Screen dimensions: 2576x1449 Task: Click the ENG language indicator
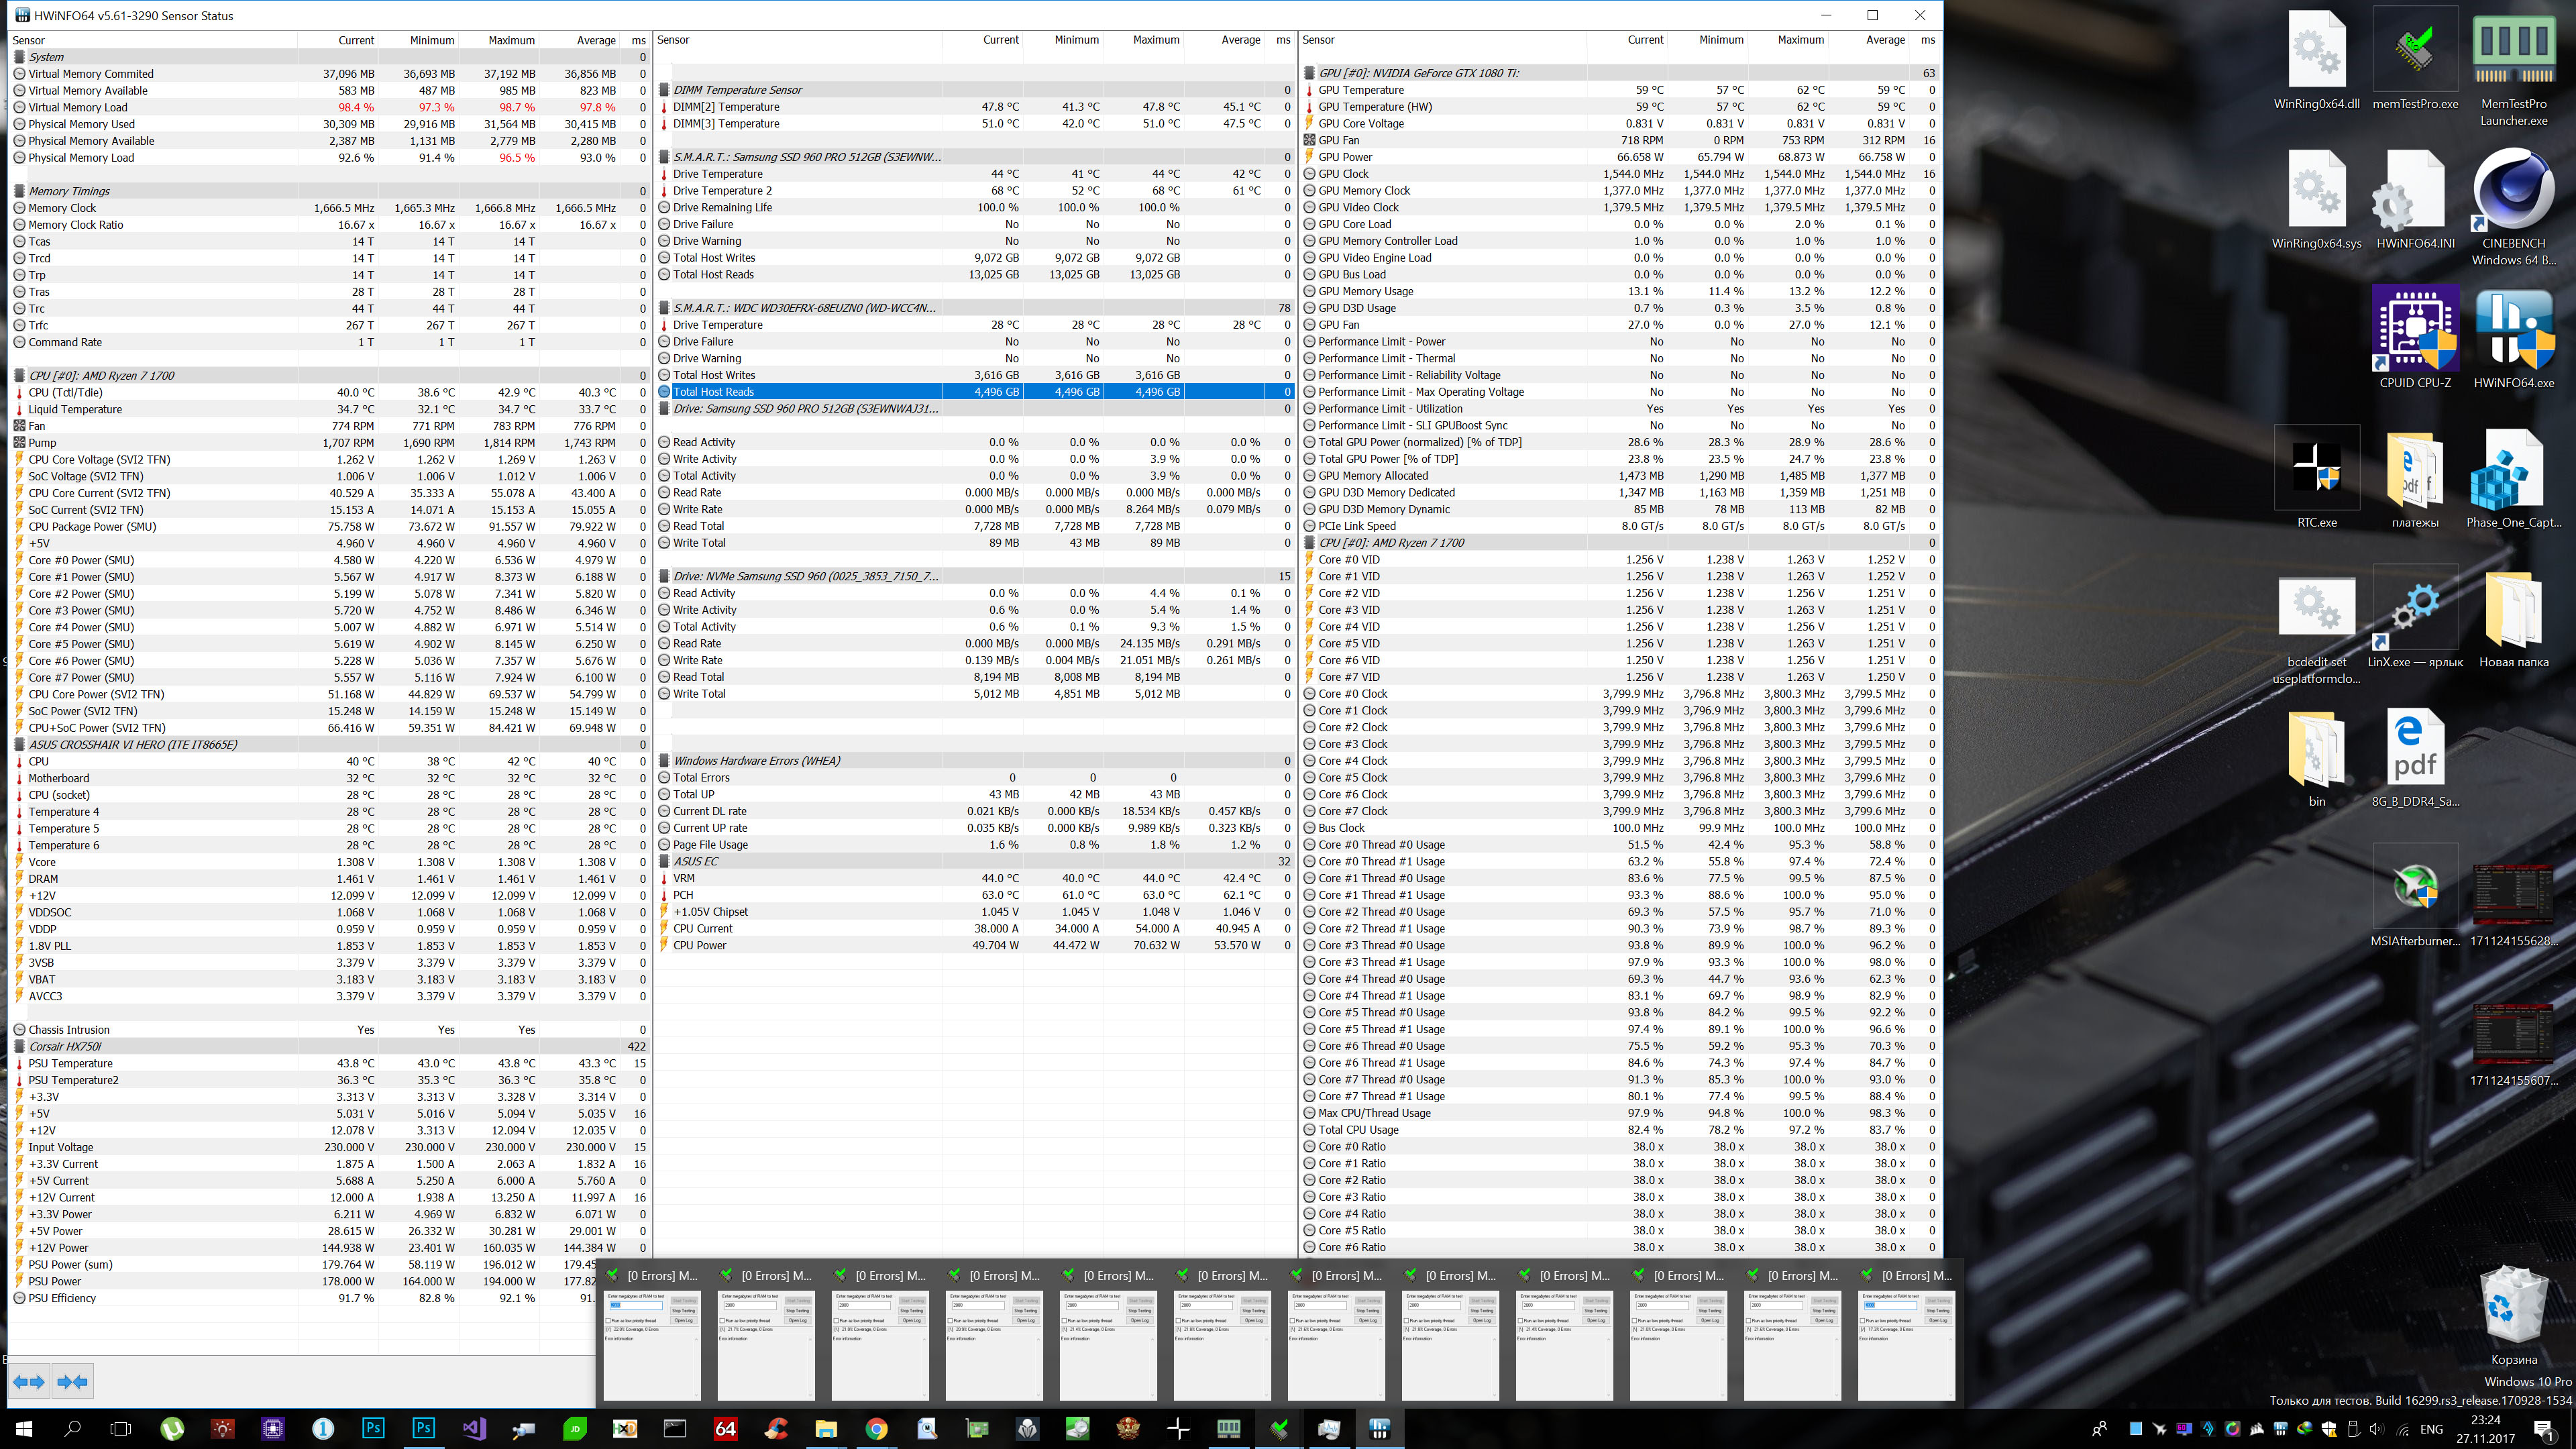point(2432,1429)
